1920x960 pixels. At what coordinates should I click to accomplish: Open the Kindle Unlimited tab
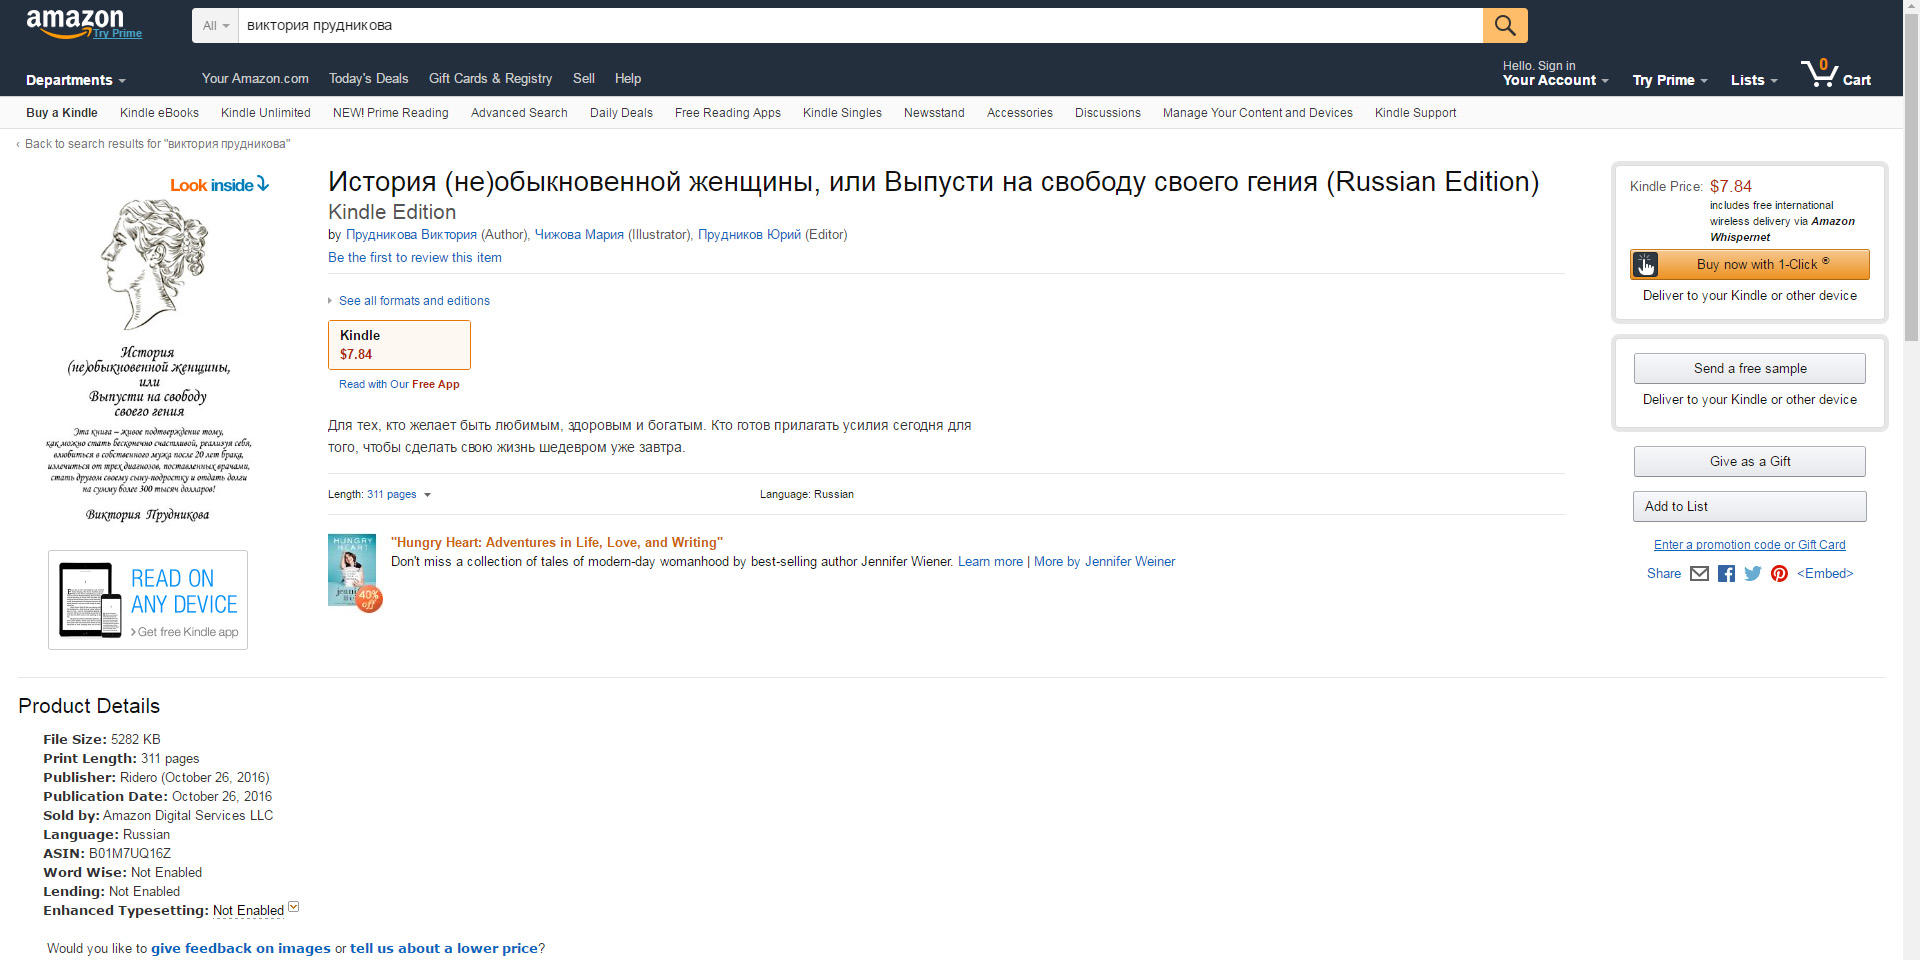[266, 113]
